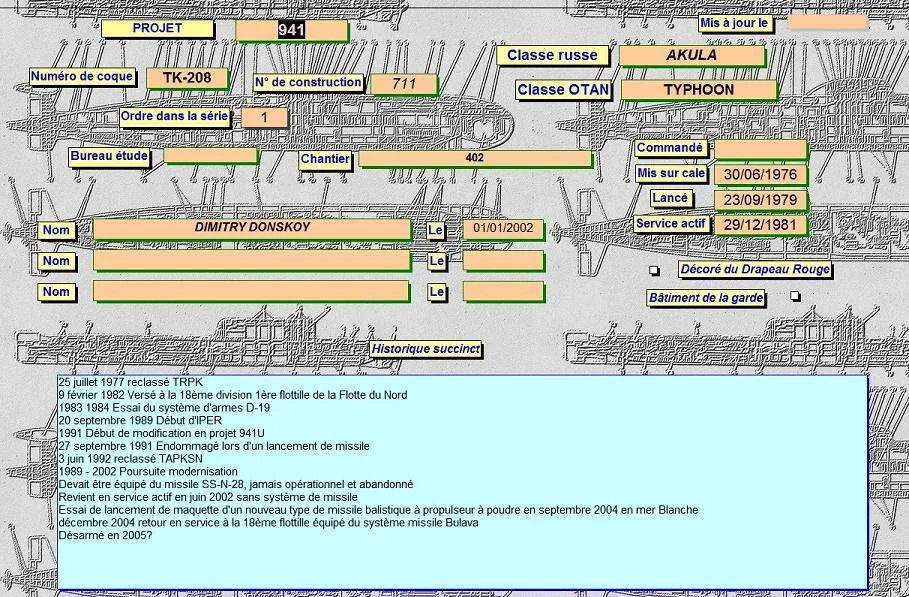909x597 pixels.
Task: Click the second empty Nom field
Action: click(251, 261)
